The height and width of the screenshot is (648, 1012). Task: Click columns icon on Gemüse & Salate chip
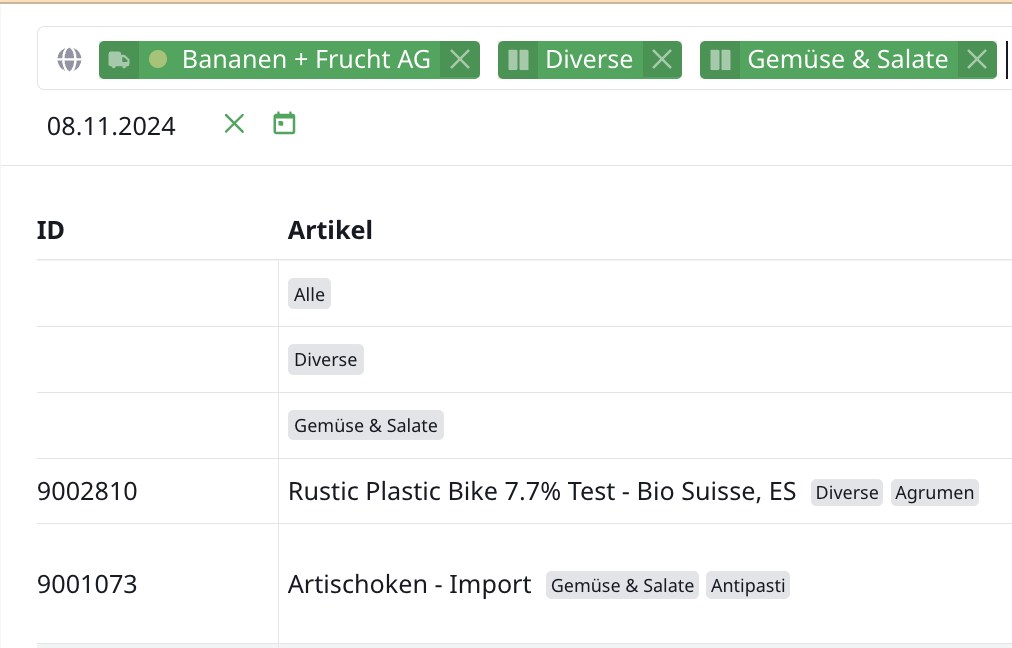pos(720,60)
